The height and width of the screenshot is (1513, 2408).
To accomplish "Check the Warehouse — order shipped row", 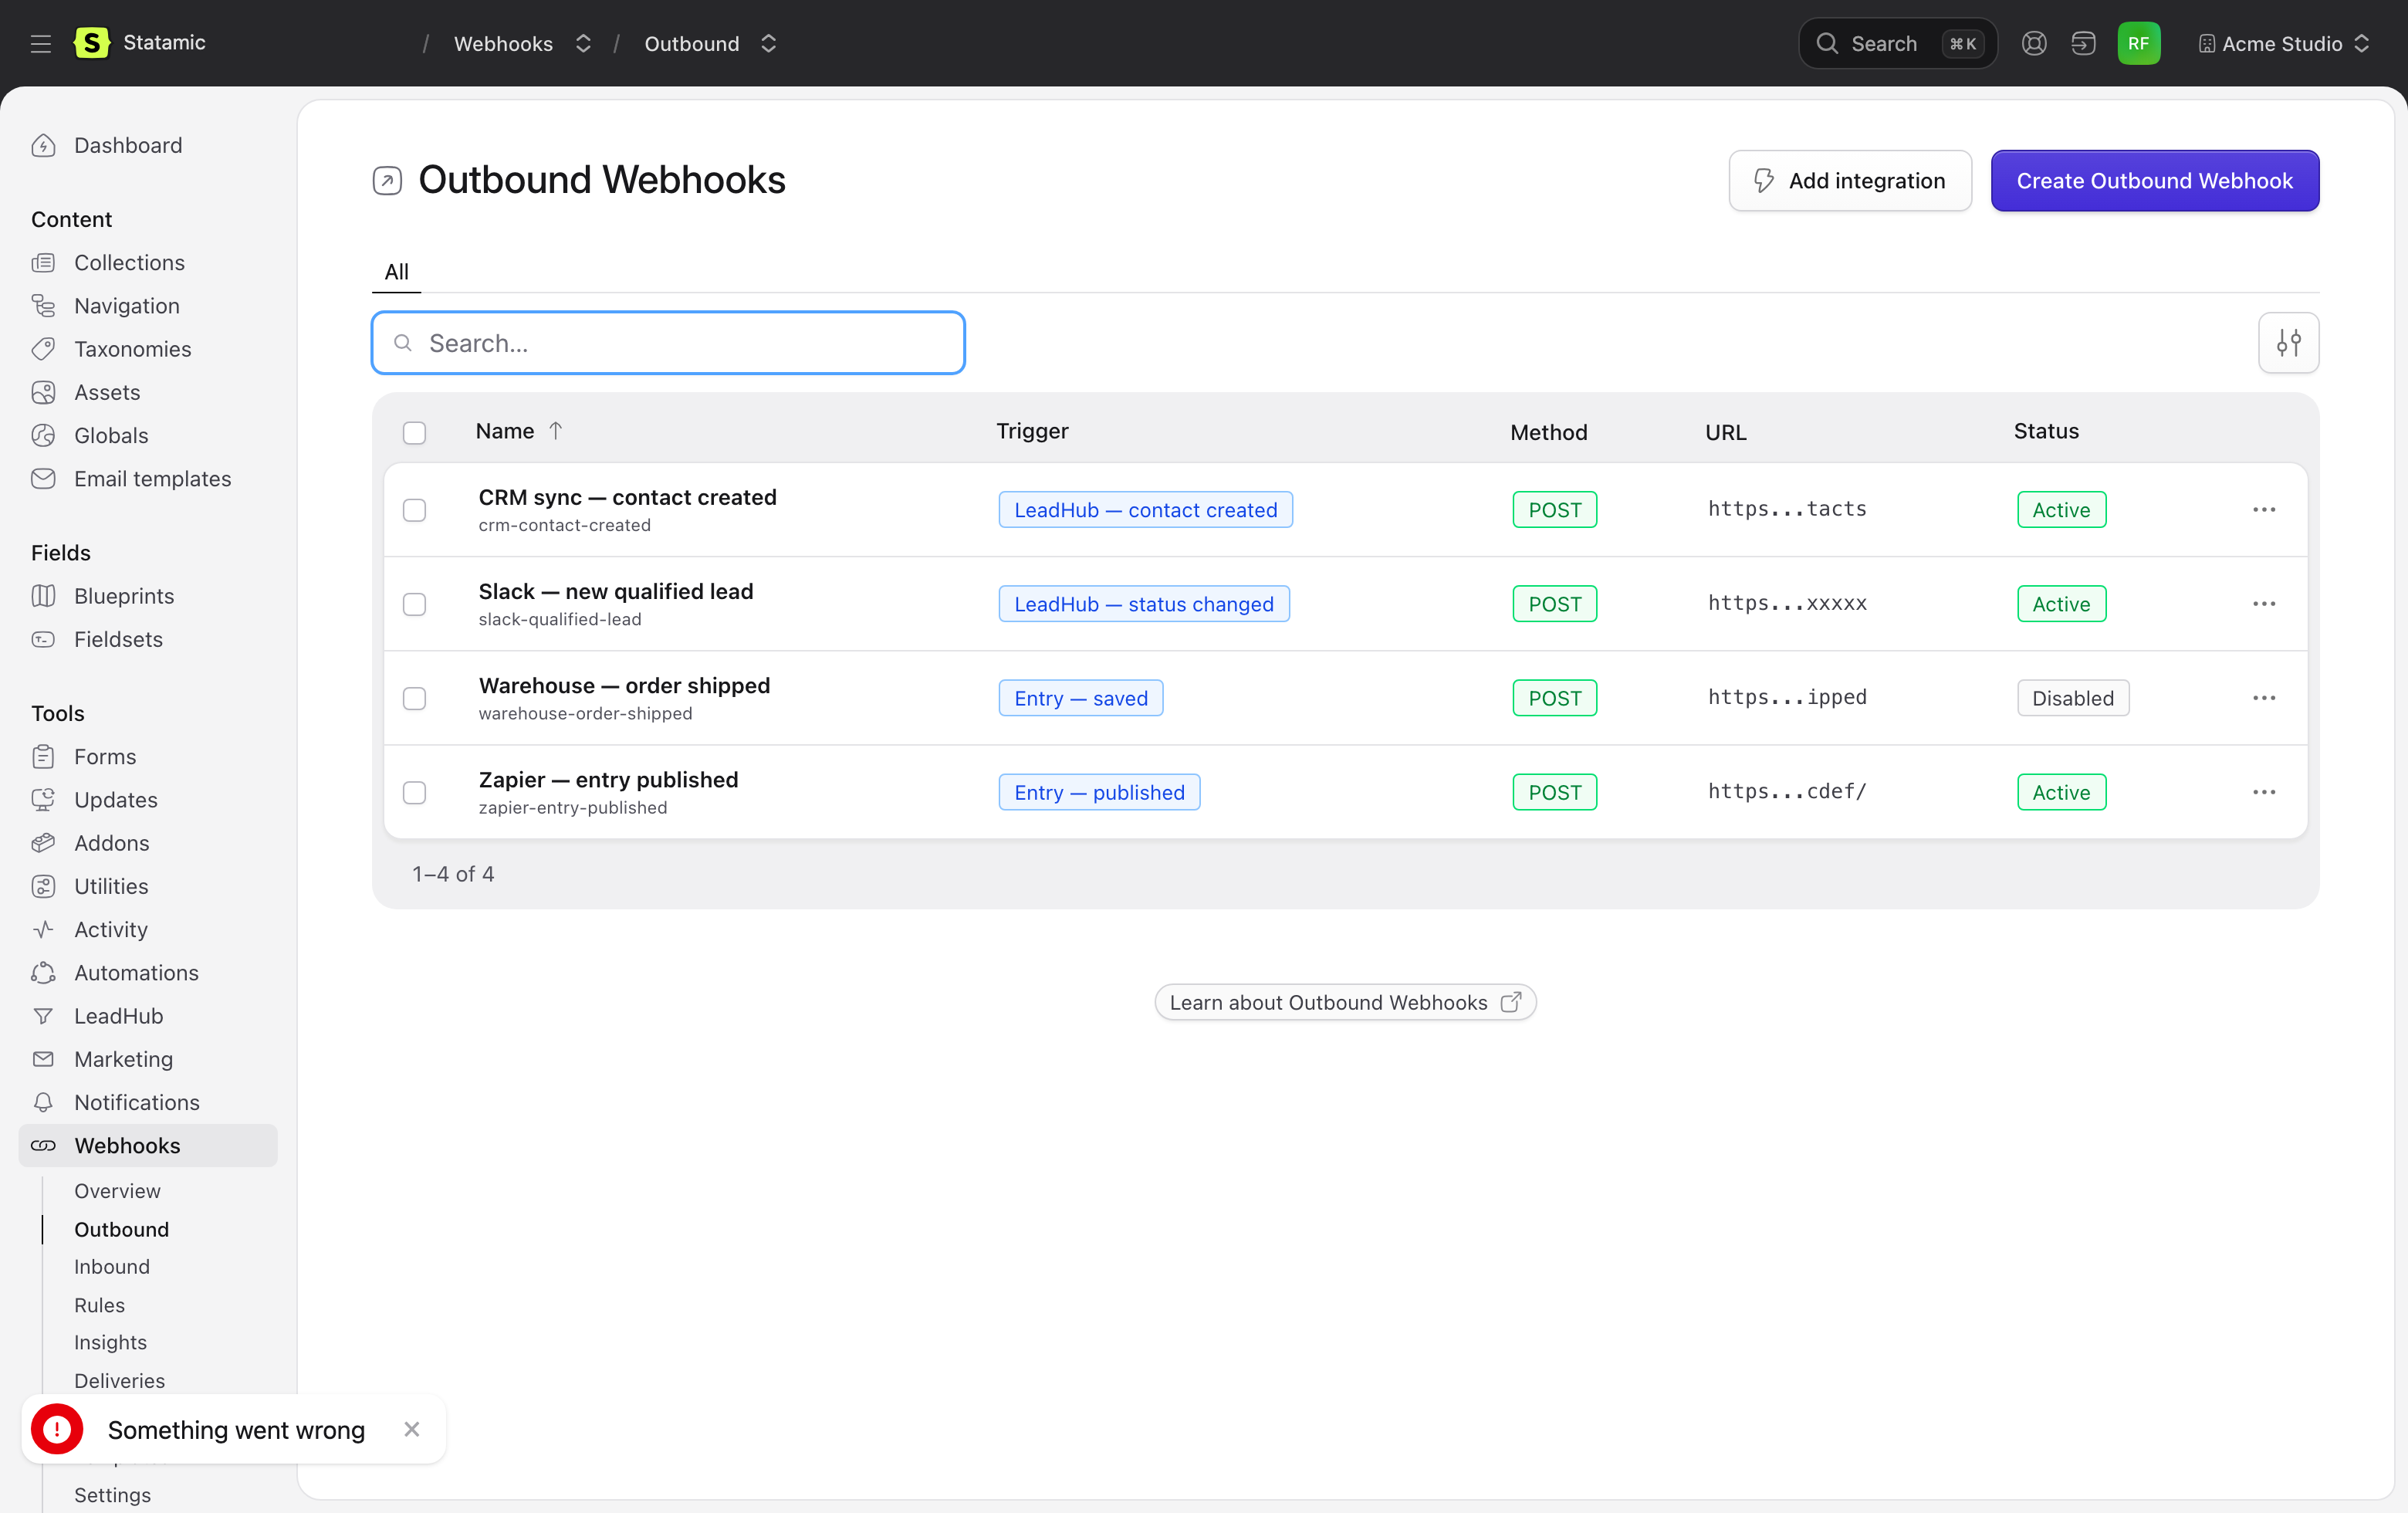I will click(x=414, y=698).
